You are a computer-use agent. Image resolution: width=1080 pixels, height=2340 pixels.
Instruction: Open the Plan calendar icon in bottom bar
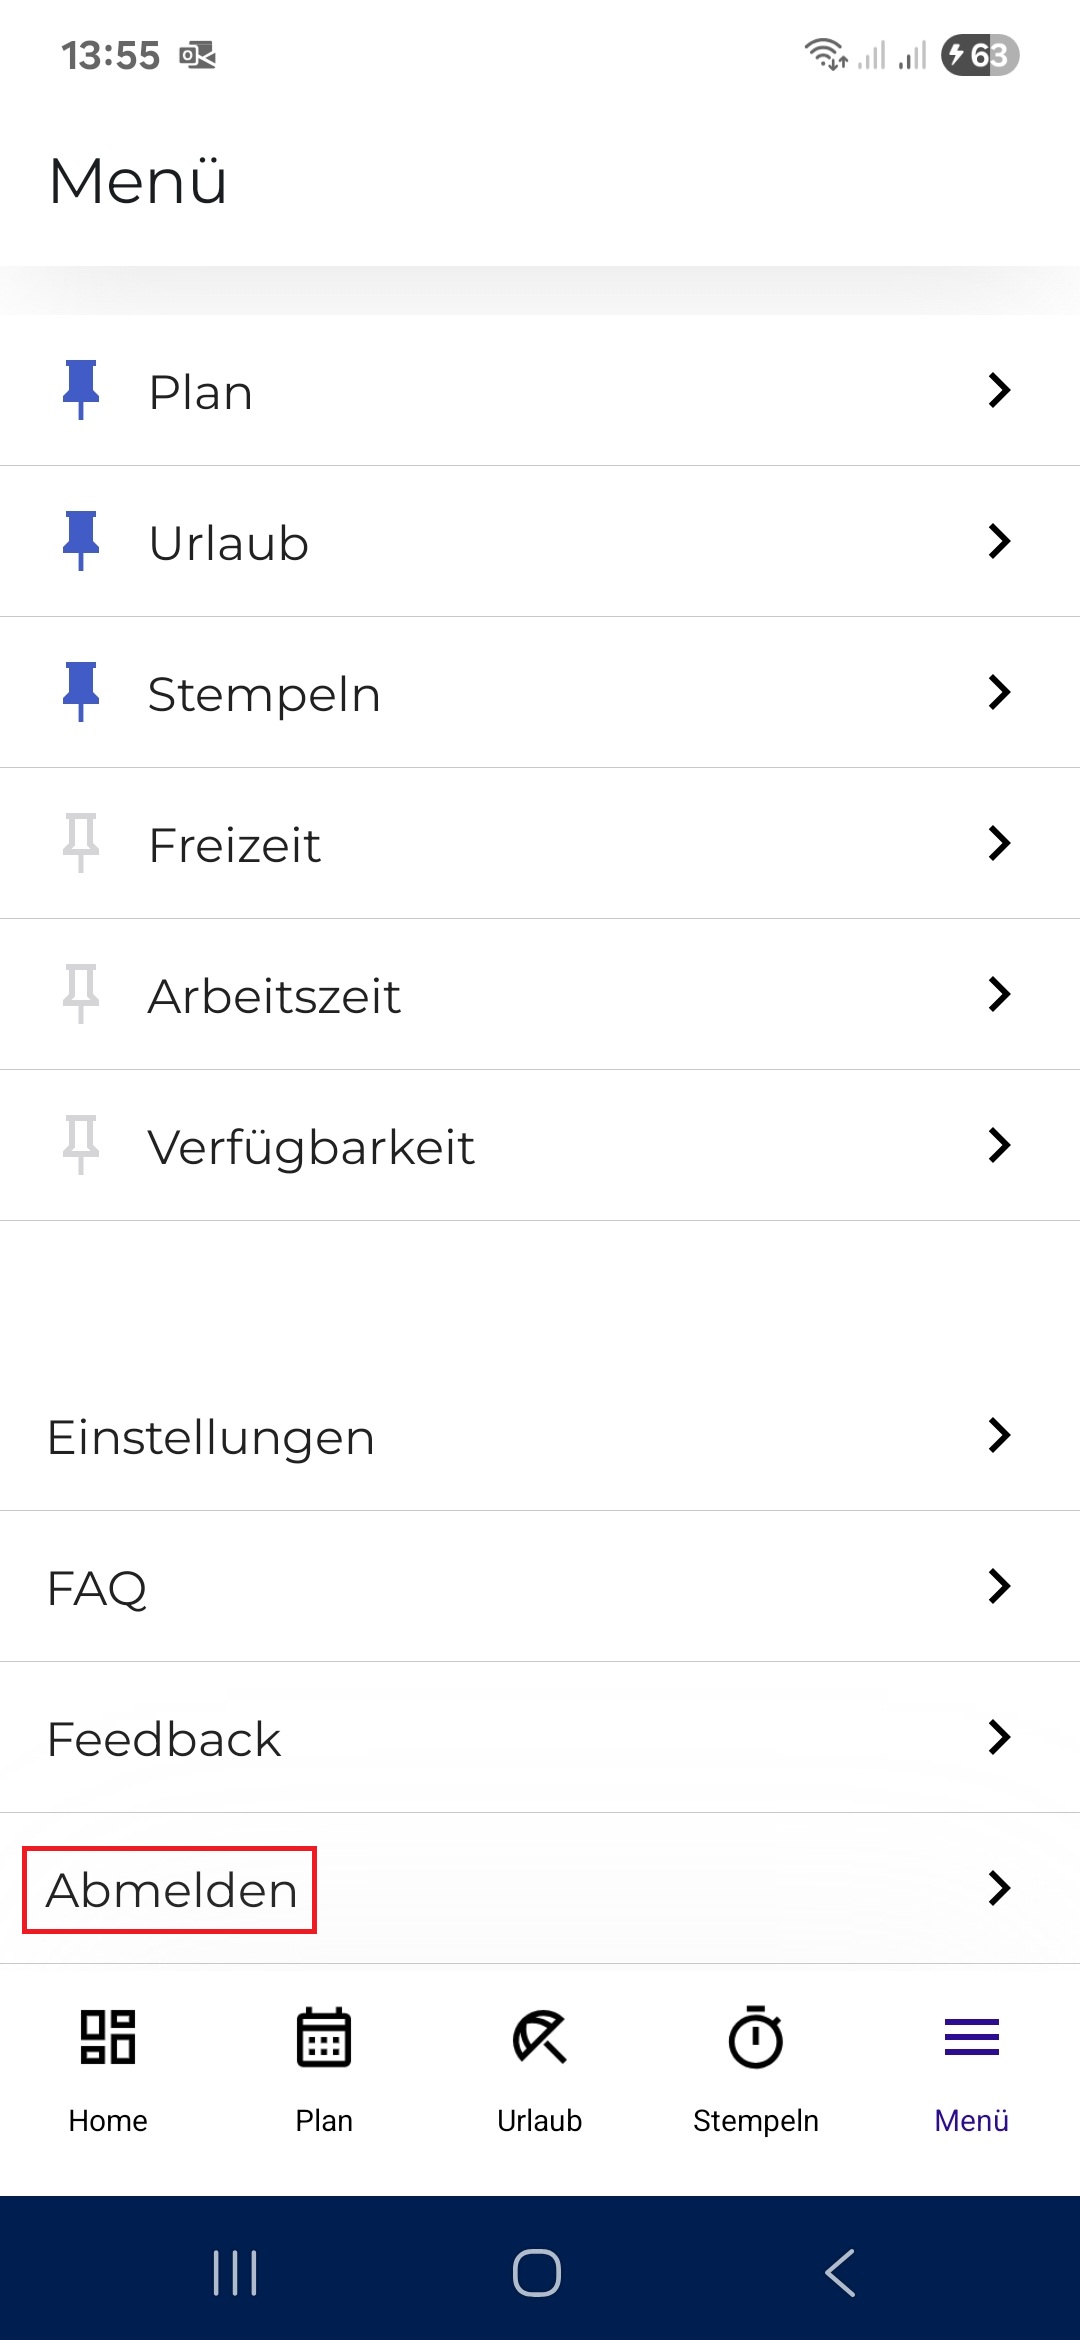click(x=324, y=2037)
